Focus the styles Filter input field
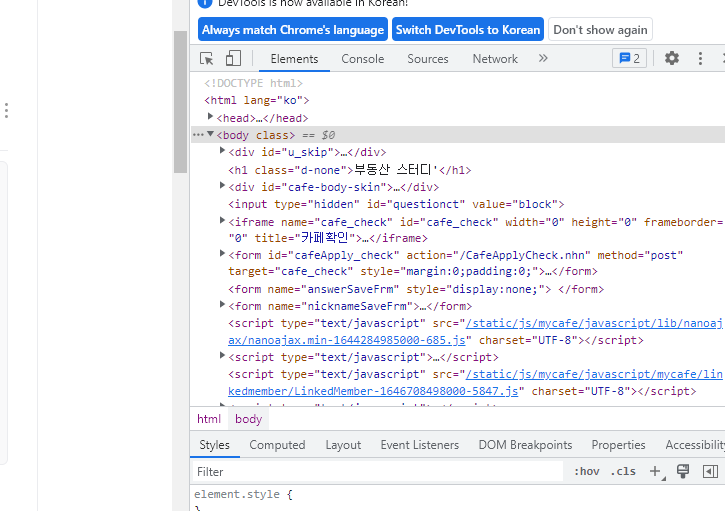The width and height of the screenshot is (725, 511). [x=377, y=472]
